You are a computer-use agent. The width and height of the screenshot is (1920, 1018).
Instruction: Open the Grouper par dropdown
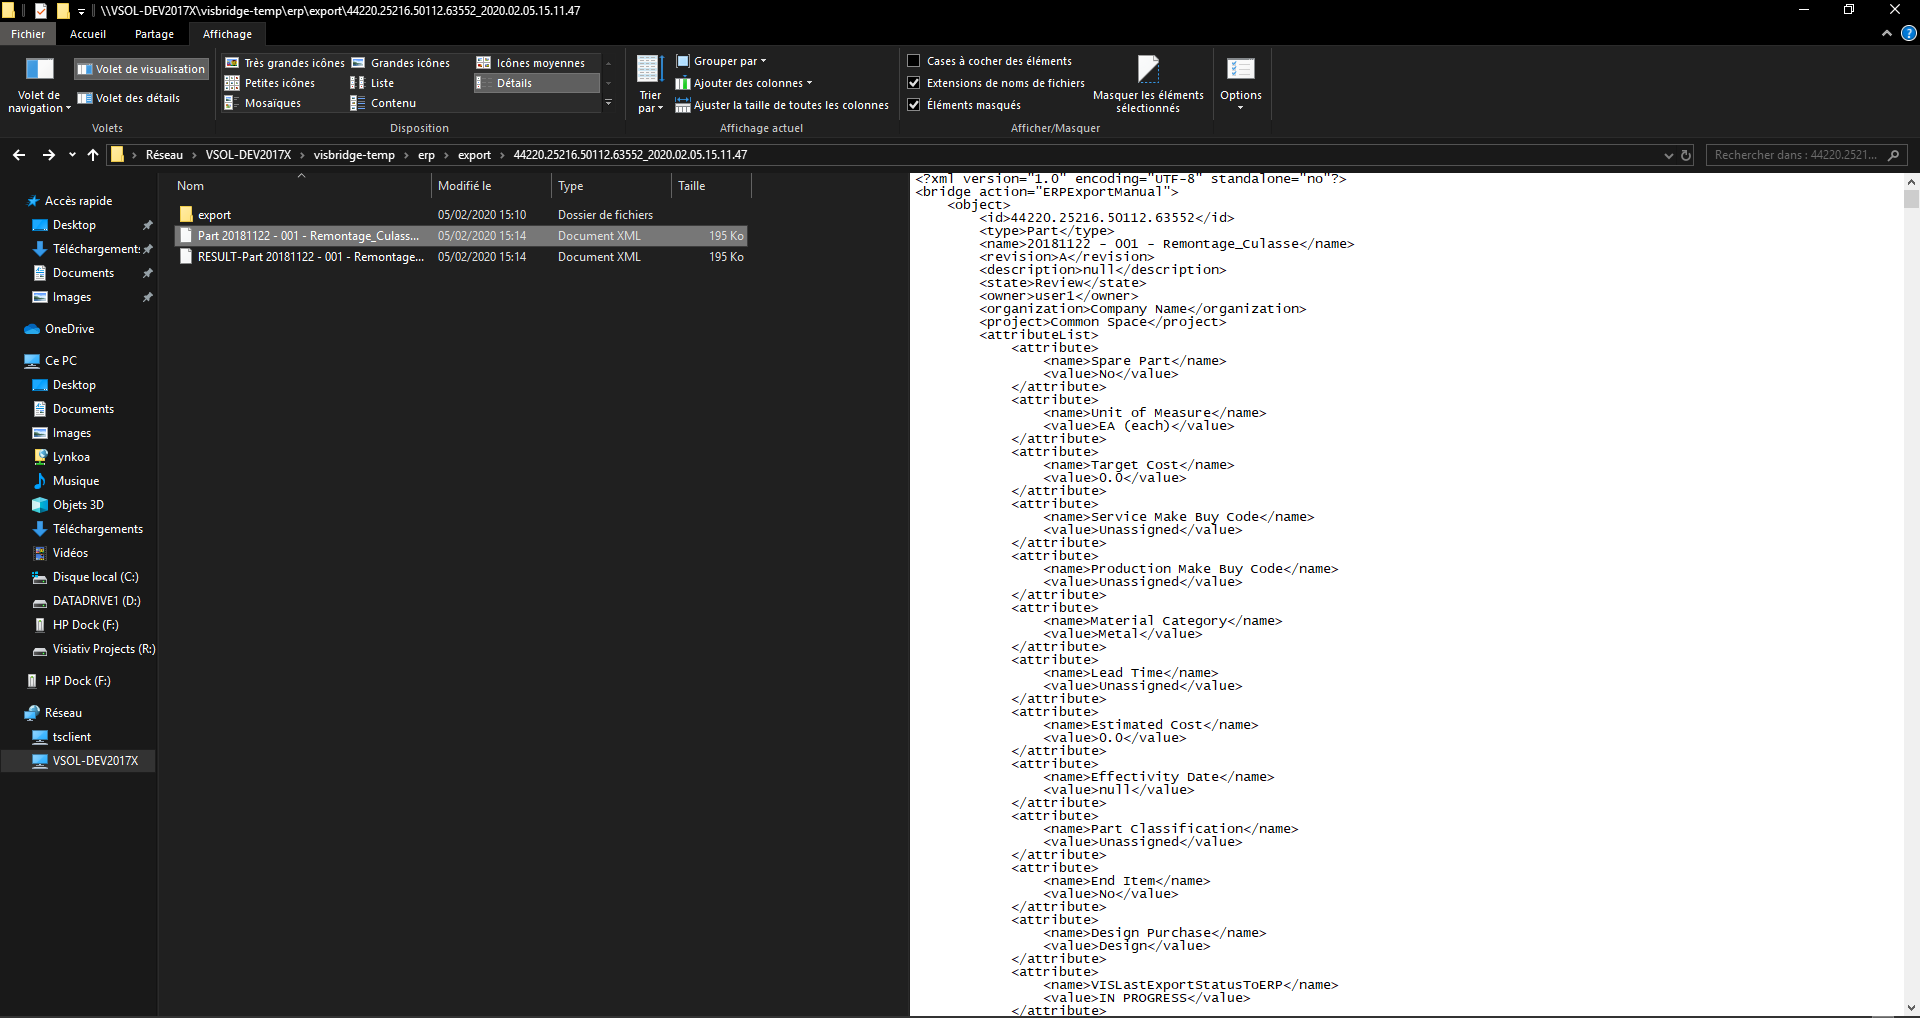(722, 61)
